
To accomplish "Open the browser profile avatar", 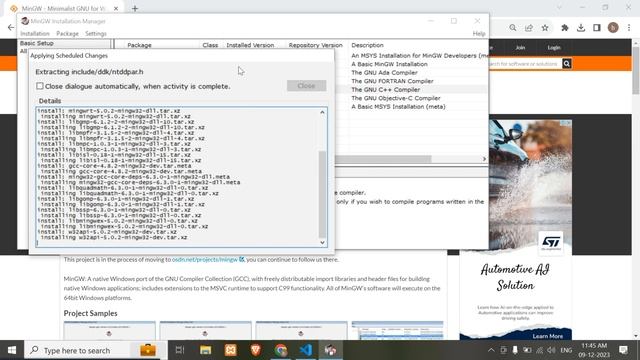I will (613, 27).
